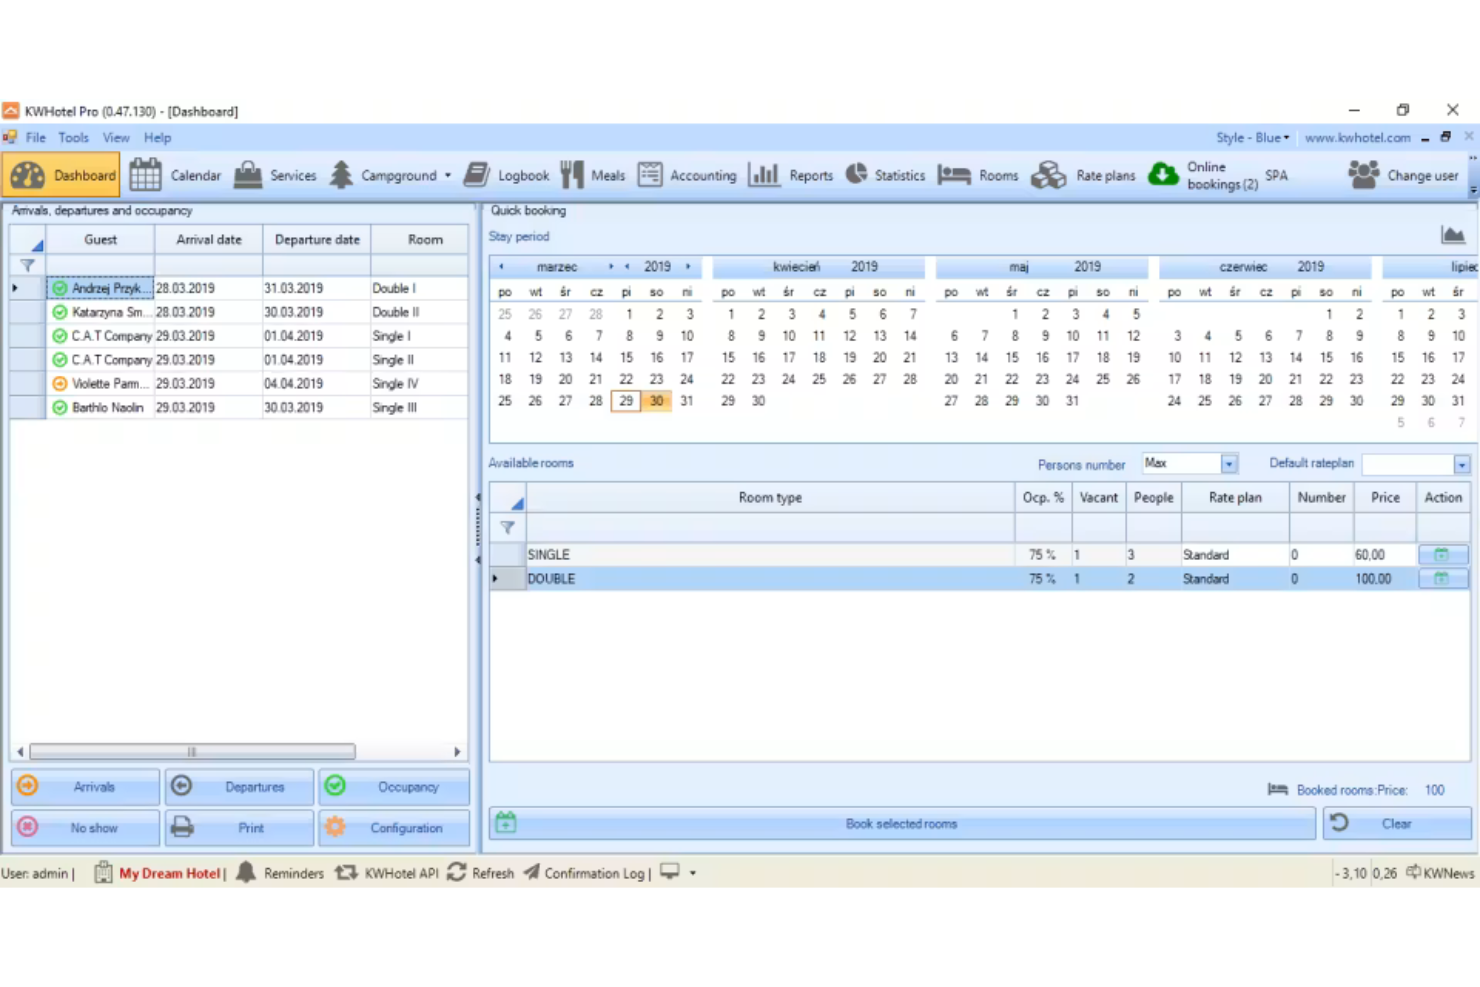
Task: Click Book selected rooms button
Action: (902, 823)
